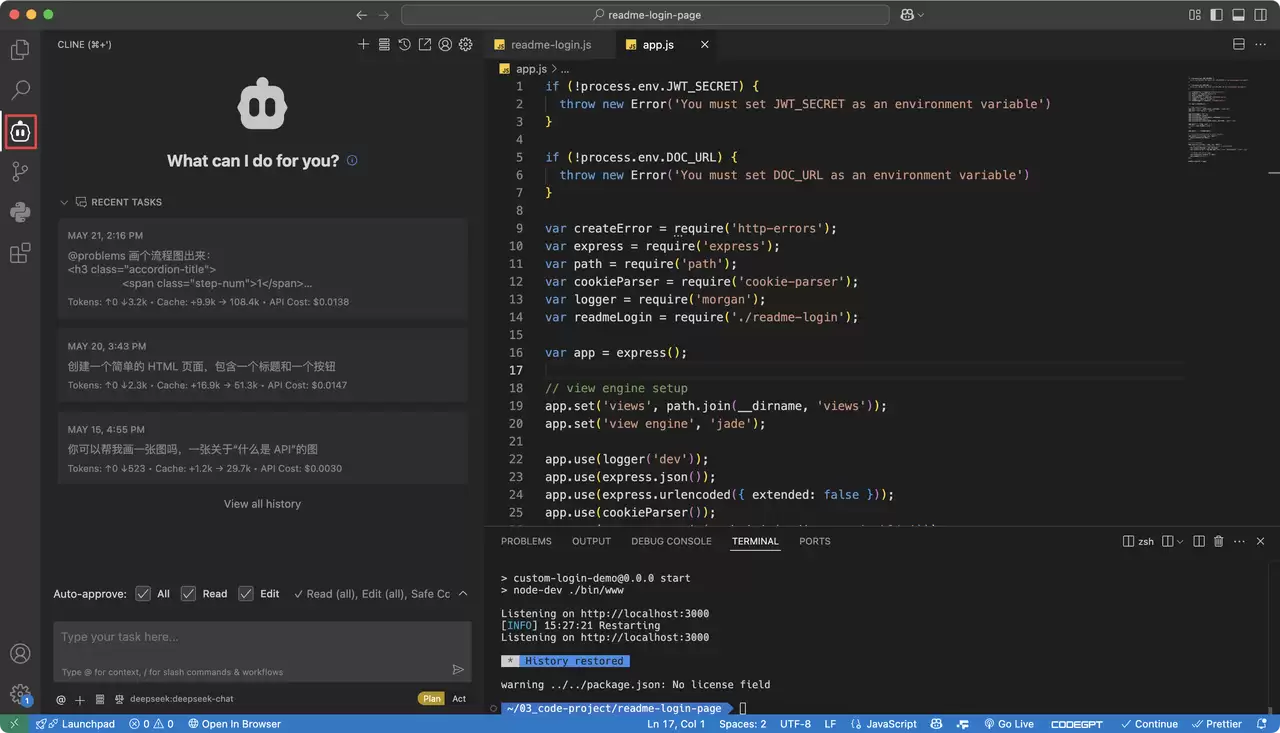The image size is (1280, 733).
Task: Pop Cline out to editor icon
Action: coord(425,45)
